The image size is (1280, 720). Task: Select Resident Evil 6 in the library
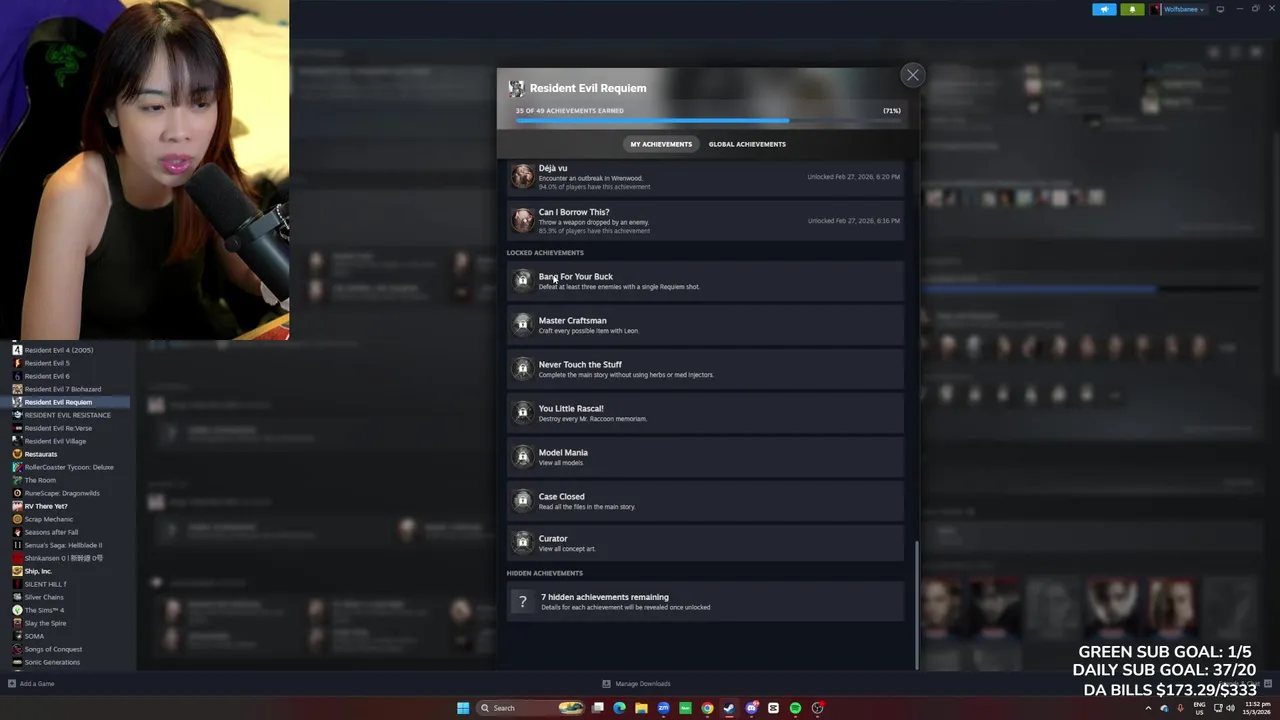coord(47,376)
